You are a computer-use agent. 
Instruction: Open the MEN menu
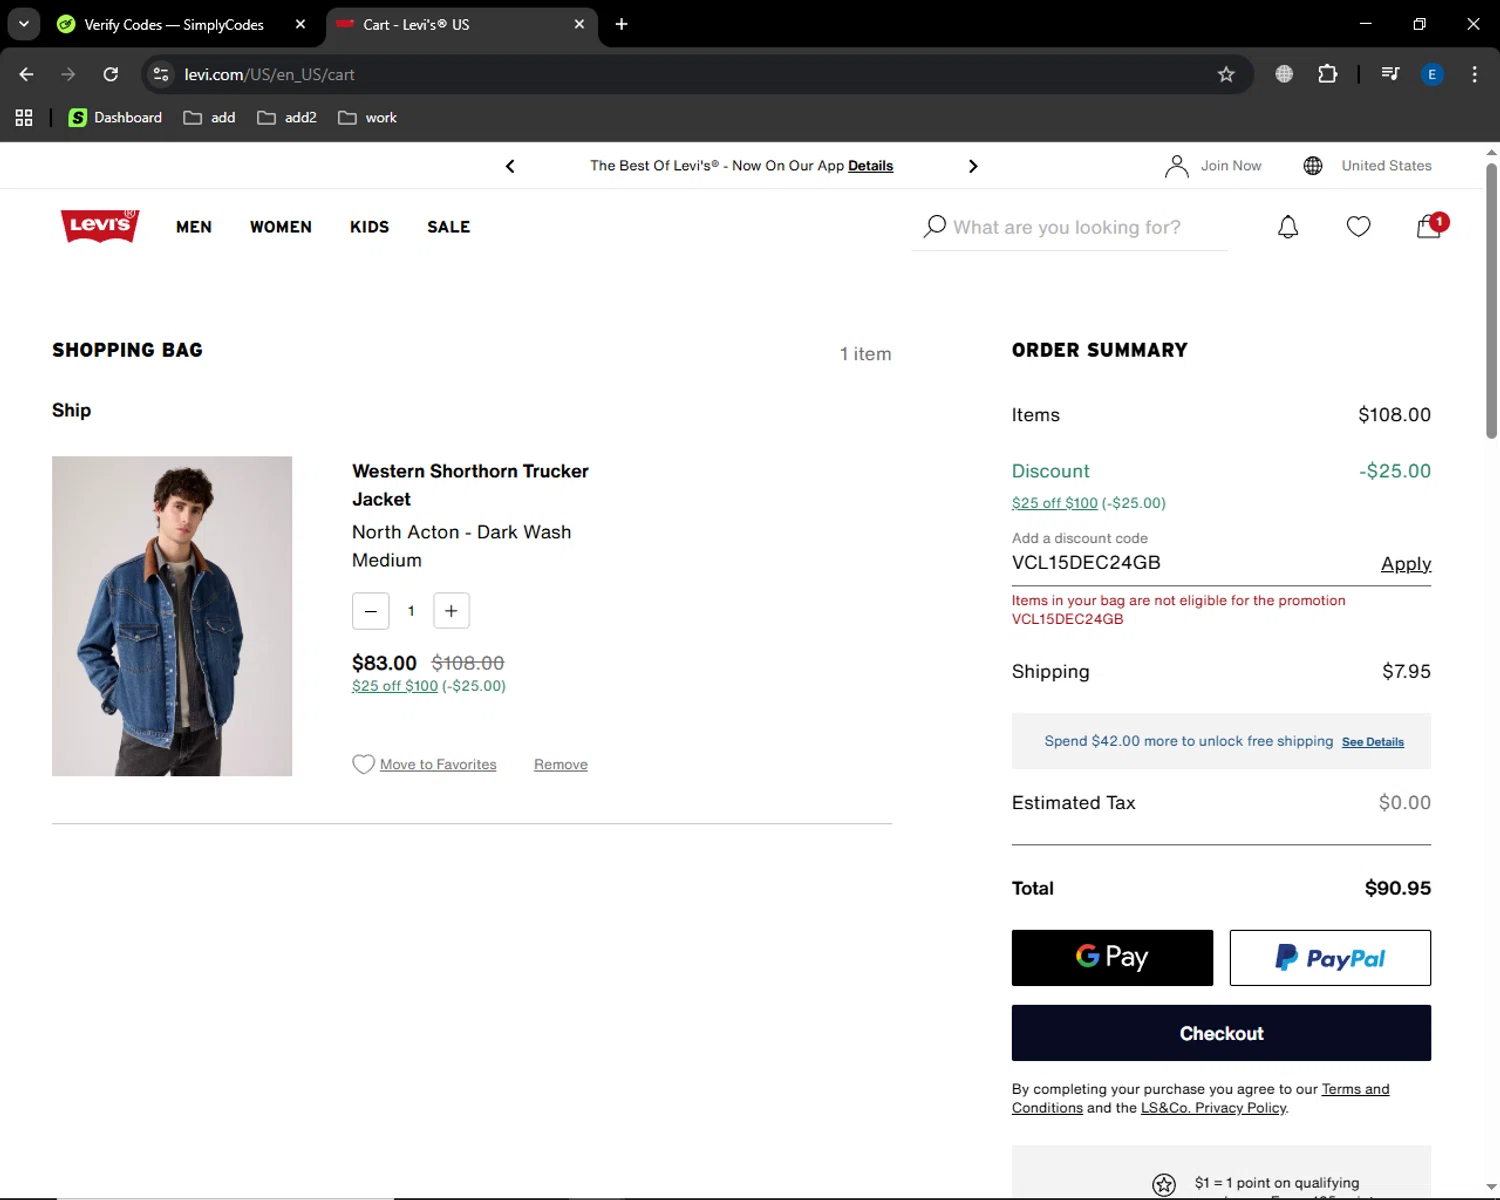tap(194, 227)
